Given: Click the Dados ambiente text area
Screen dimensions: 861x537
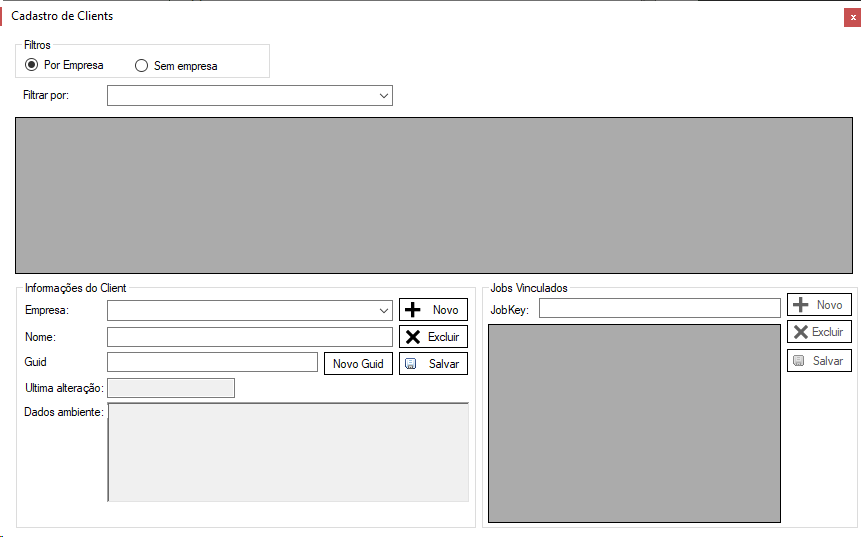Looking at the screenshot, I should tap(288, 452).
